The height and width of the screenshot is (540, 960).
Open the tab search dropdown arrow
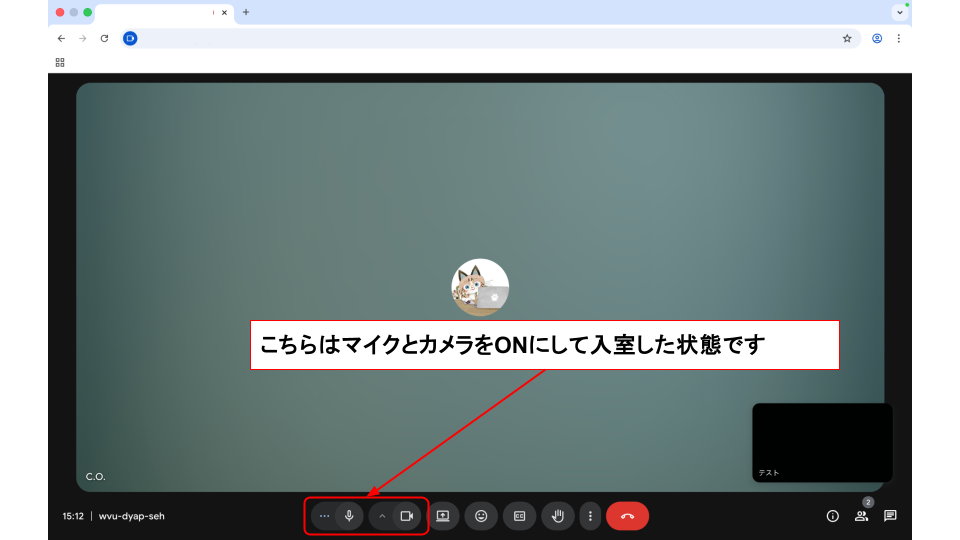pos(899,12)
